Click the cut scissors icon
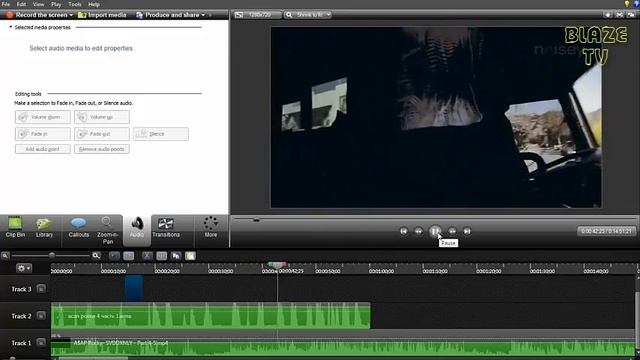 tap(147, 256)
